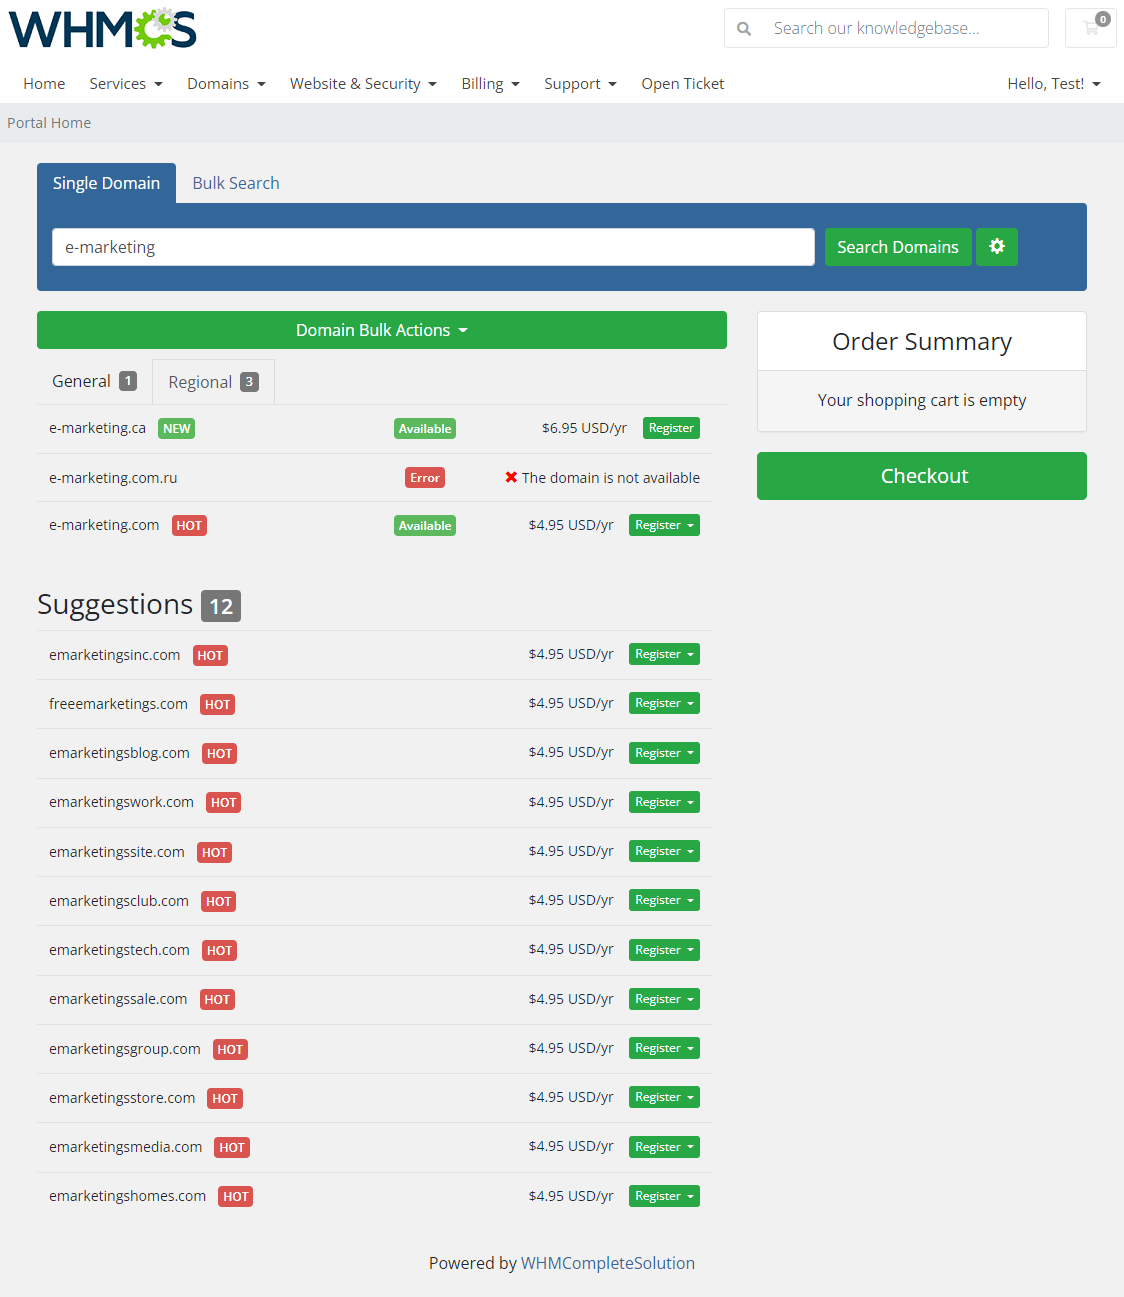Open Register dropdown for emarketingsclub.com

[x=664, y=900]
